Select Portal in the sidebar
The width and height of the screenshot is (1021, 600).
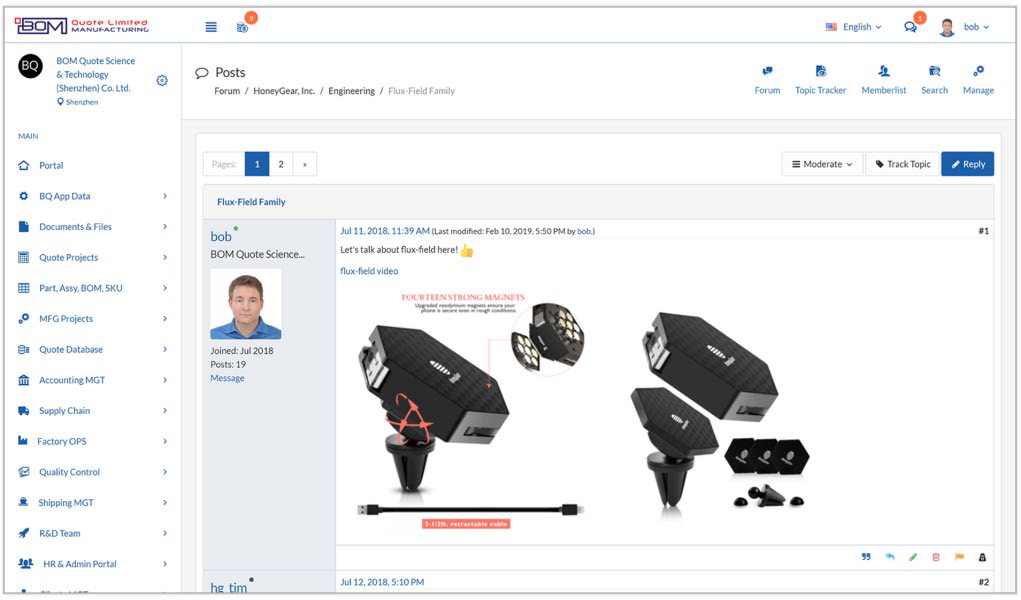coord(51,165)
